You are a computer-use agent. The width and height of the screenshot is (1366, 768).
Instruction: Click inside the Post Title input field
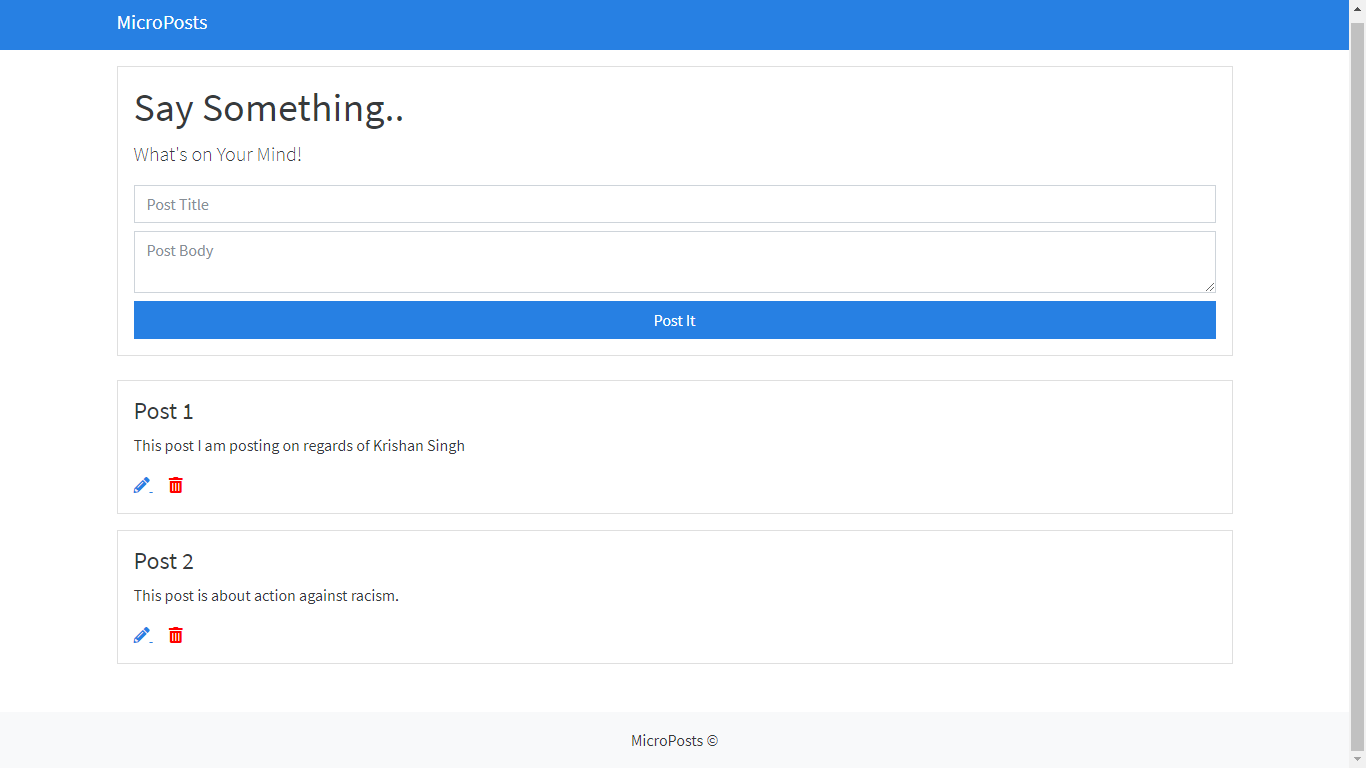click(675, 204)
